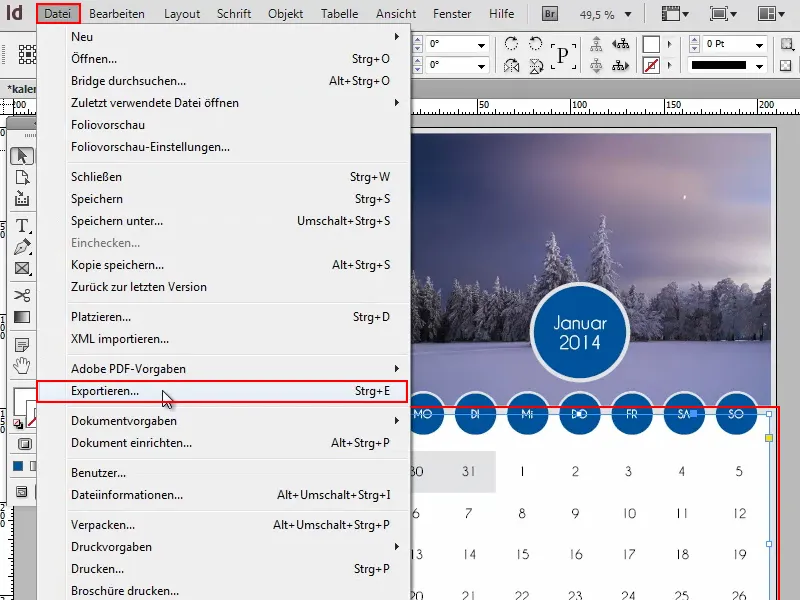Select the Gradient Swatch tool
This screenshot has width=800, height=600.
pos(22,317)
